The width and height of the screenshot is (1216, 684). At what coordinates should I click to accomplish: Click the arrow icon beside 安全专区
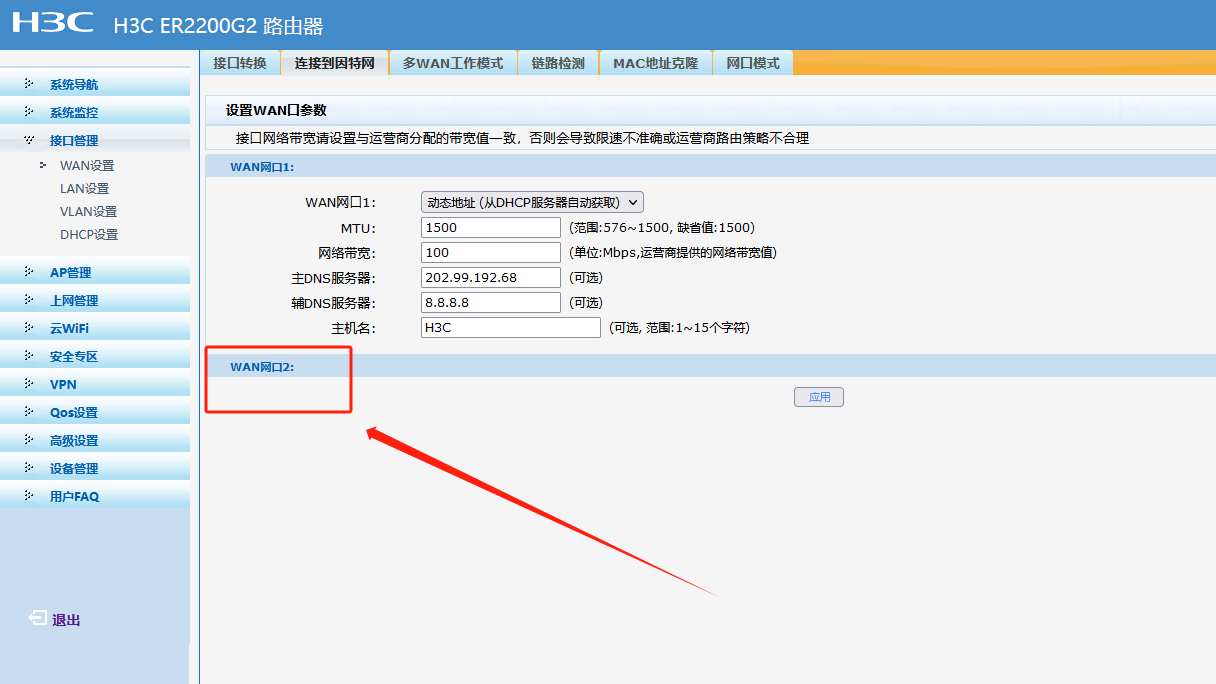click(29, 356)
